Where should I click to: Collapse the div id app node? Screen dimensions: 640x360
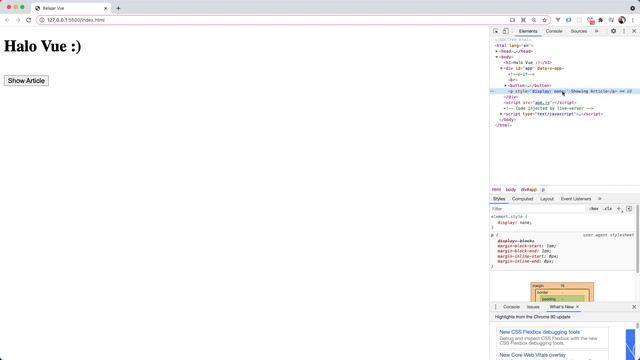click(x=501, y=69)
